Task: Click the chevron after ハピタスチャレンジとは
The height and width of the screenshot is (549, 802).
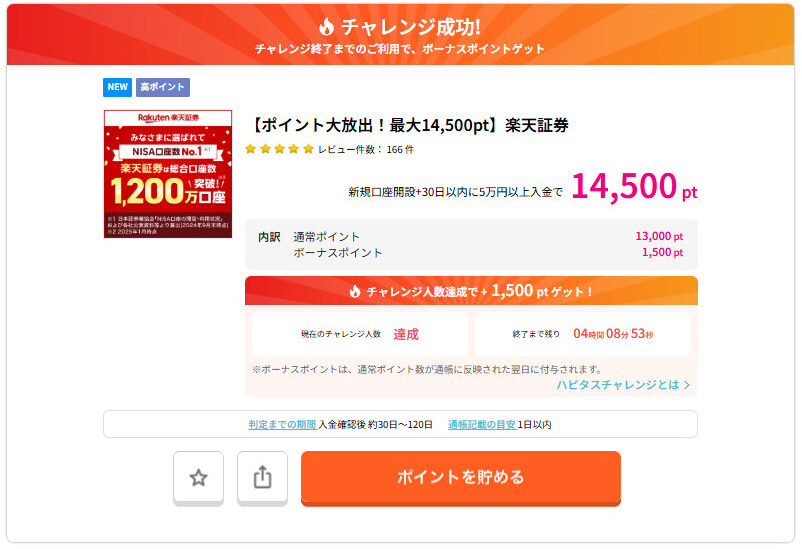Action: (687, 384)
